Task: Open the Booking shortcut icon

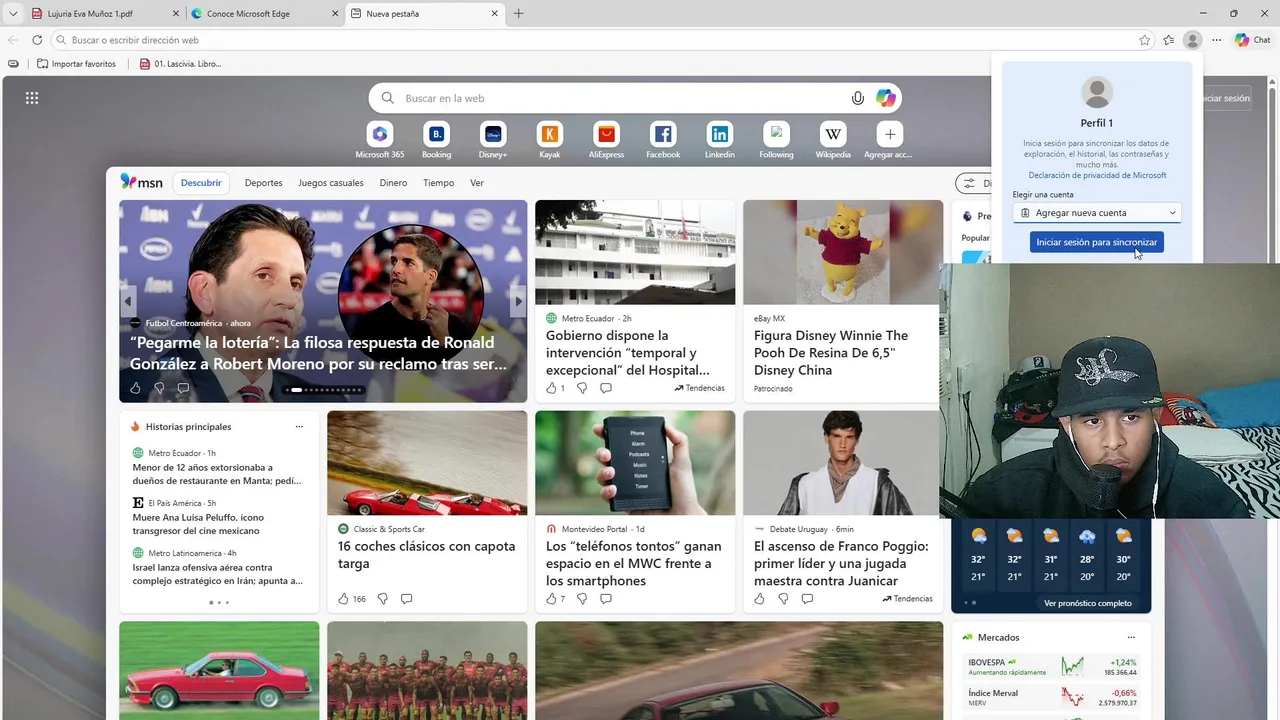Action: pyautogui.click(x=436, y=134)
